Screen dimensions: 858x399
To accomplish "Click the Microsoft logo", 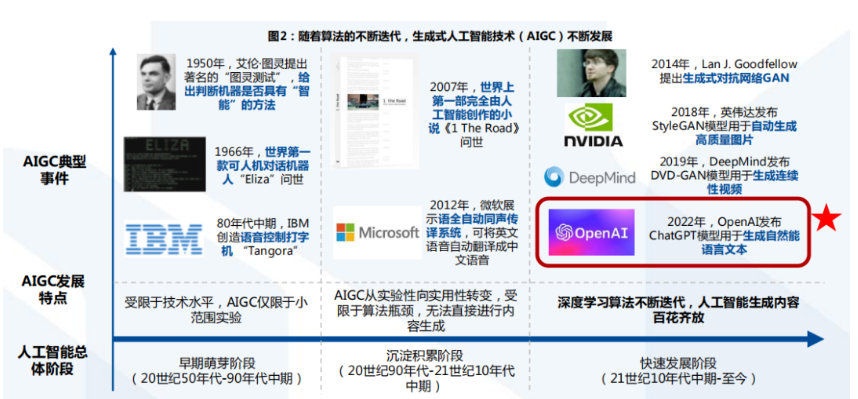I will click(378, 233).
